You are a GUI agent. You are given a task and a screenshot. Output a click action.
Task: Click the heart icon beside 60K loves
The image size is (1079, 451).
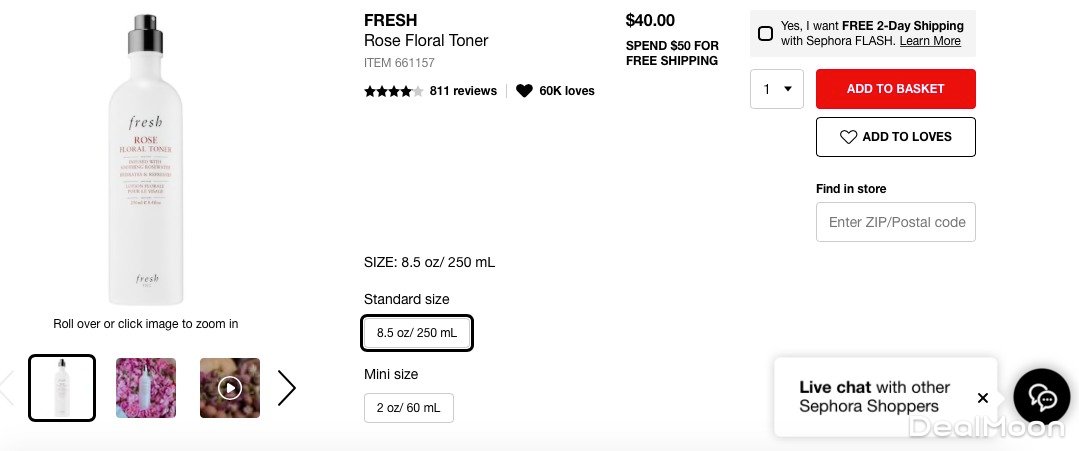[x=524, y=91]
